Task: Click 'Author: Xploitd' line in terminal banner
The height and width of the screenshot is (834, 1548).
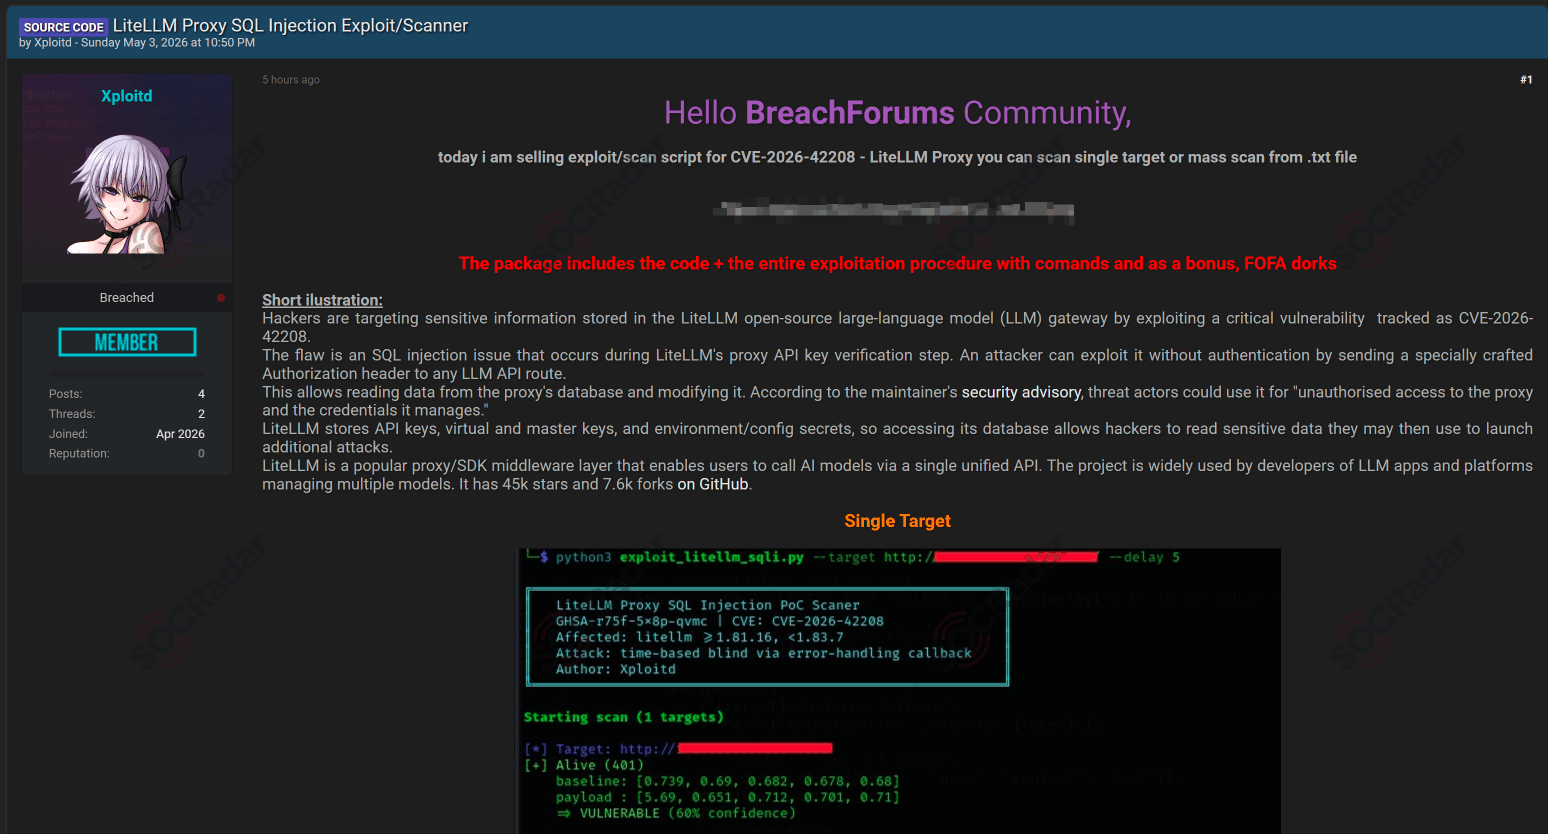Action: 615,669
